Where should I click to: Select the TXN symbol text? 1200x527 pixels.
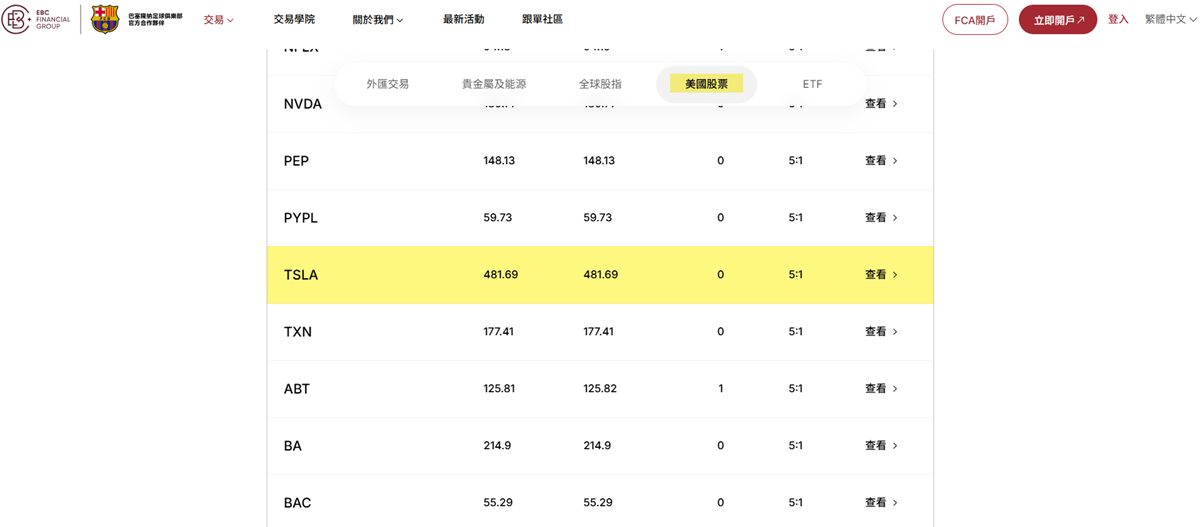point(298,332)
